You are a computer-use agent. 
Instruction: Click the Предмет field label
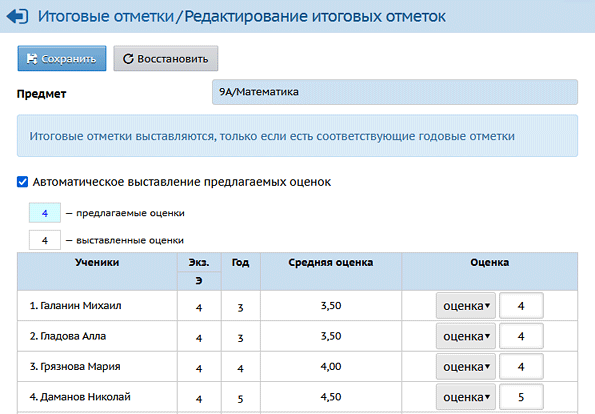41,94
